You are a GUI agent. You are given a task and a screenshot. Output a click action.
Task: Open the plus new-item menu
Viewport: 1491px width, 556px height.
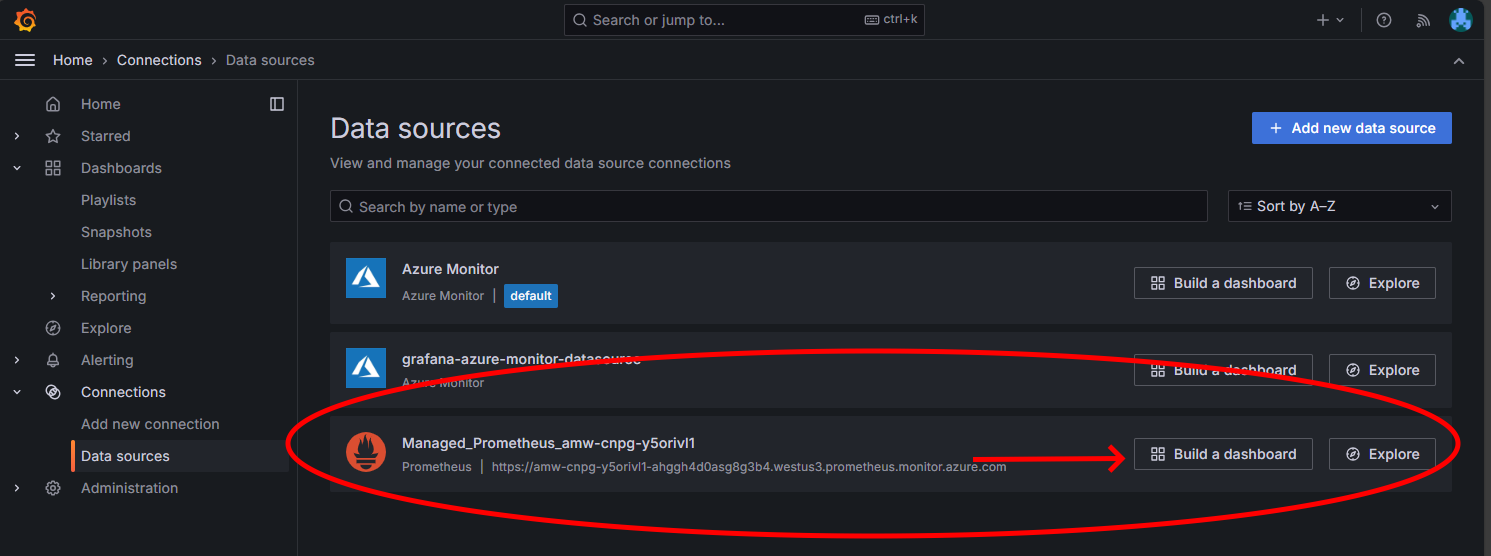click(1331, 20)
